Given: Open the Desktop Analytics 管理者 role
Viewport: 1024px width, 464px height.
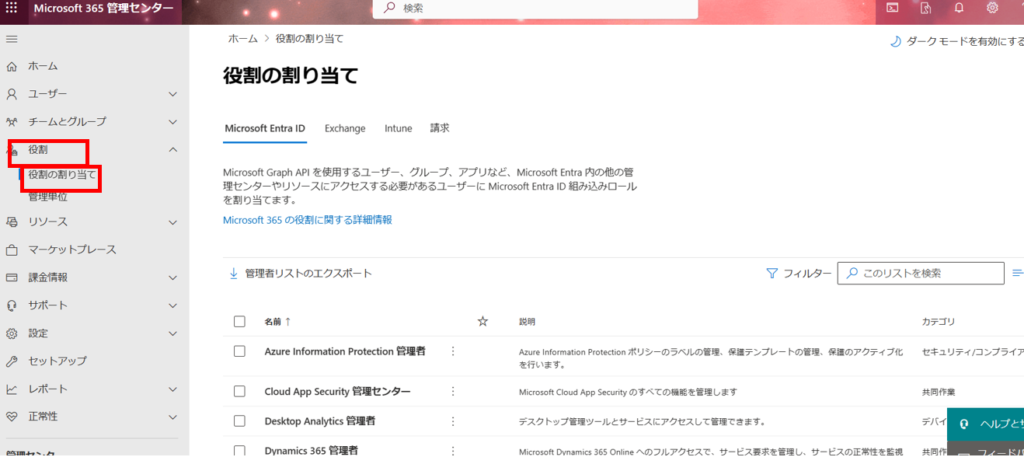Looking at the screenshot, I should [320, 421].
